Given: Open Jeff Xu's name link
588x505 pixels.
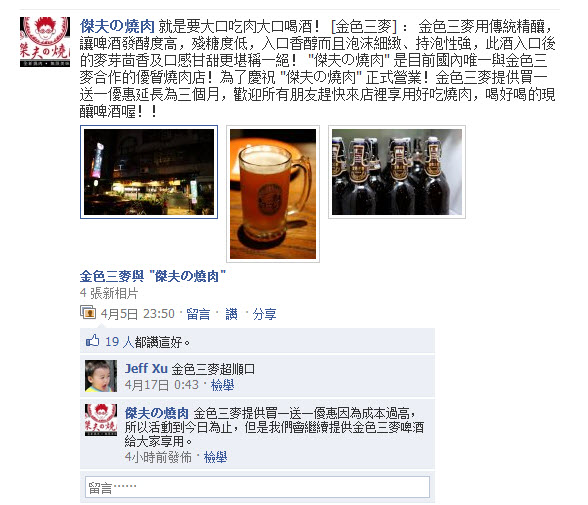Looking at the screenshot, I should pyautogui.click(x=146, y=369).
